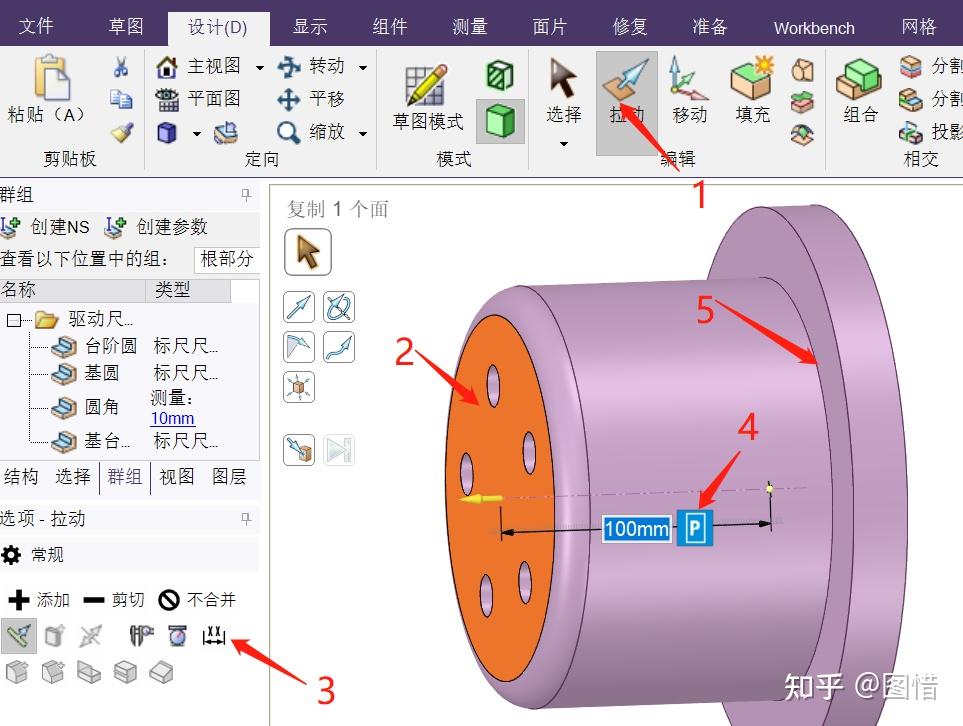Enable the 剪切 (Cut) operation mode
Viewport: 963px width, 726px height.
pos(112,599)
